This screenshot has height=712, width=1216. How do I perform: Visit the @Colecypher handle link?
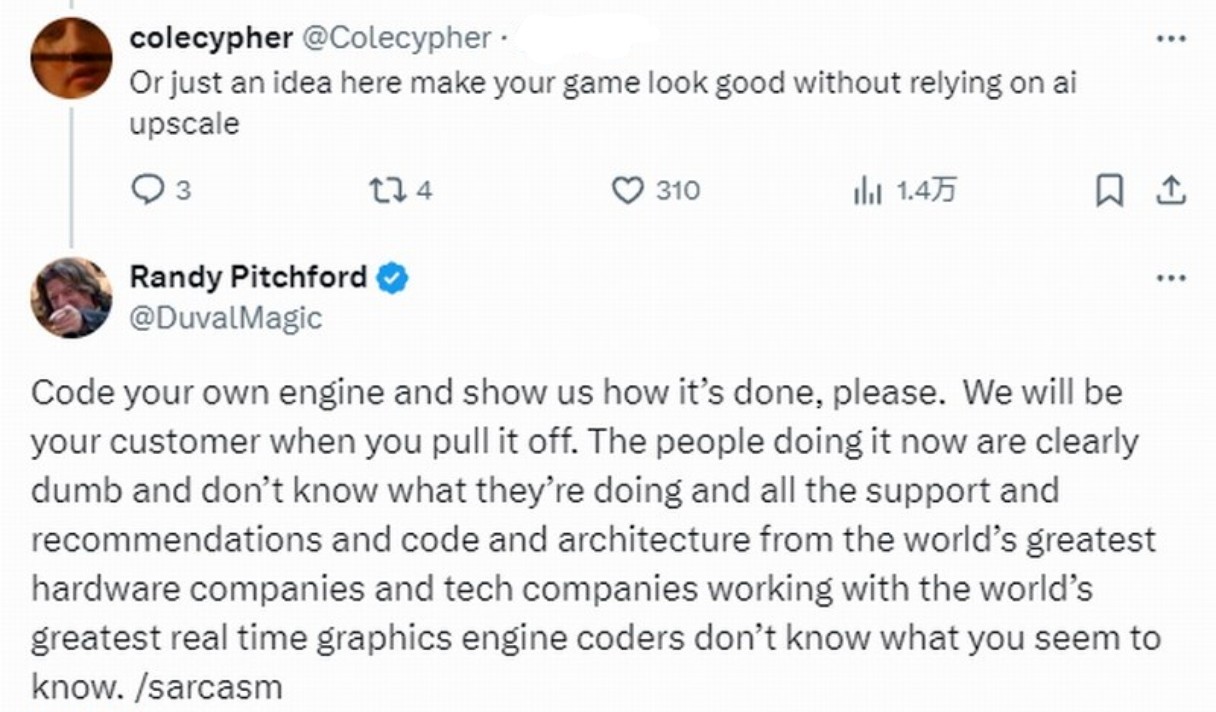(396, 37)
